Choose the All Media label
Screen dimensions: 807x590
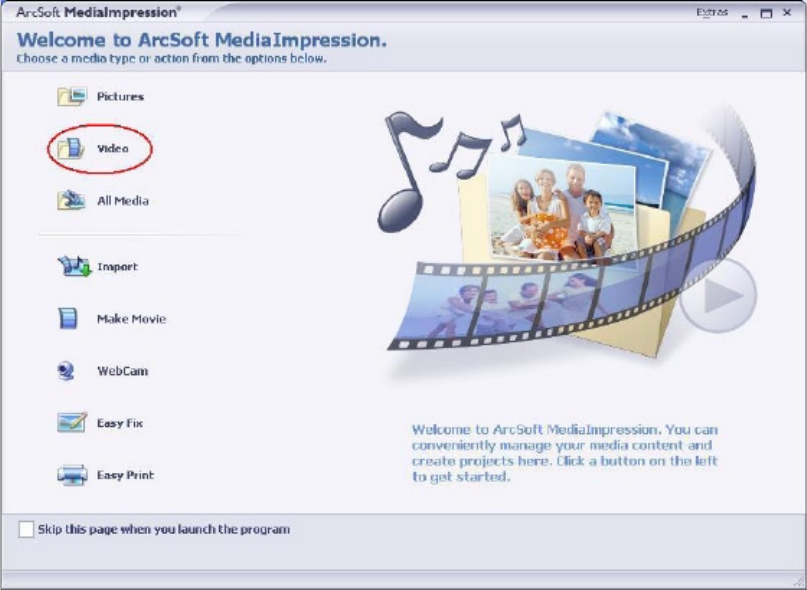(x=123, y=201)
